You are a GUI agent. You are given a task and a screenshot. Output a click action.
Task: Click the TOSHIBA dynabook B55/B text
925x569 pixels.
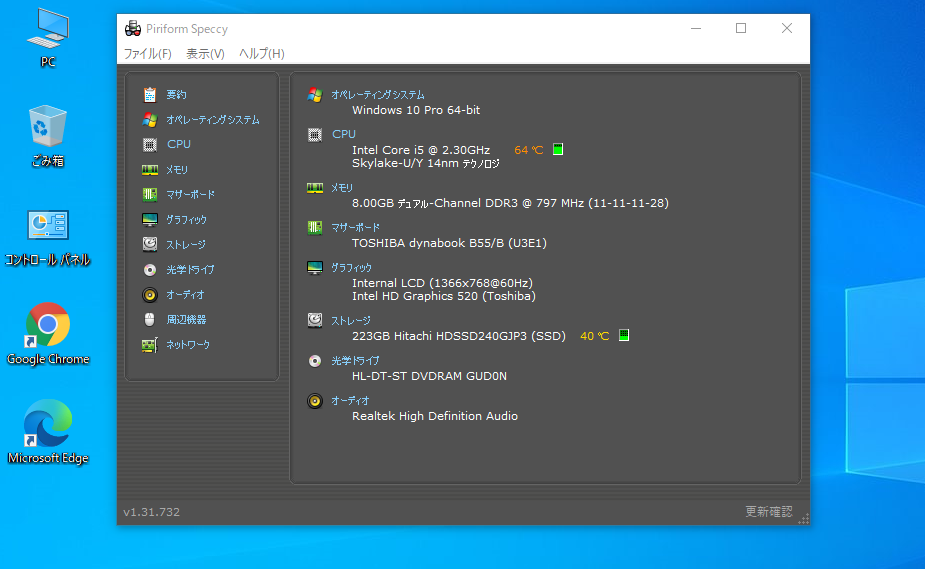coord(450,243)
